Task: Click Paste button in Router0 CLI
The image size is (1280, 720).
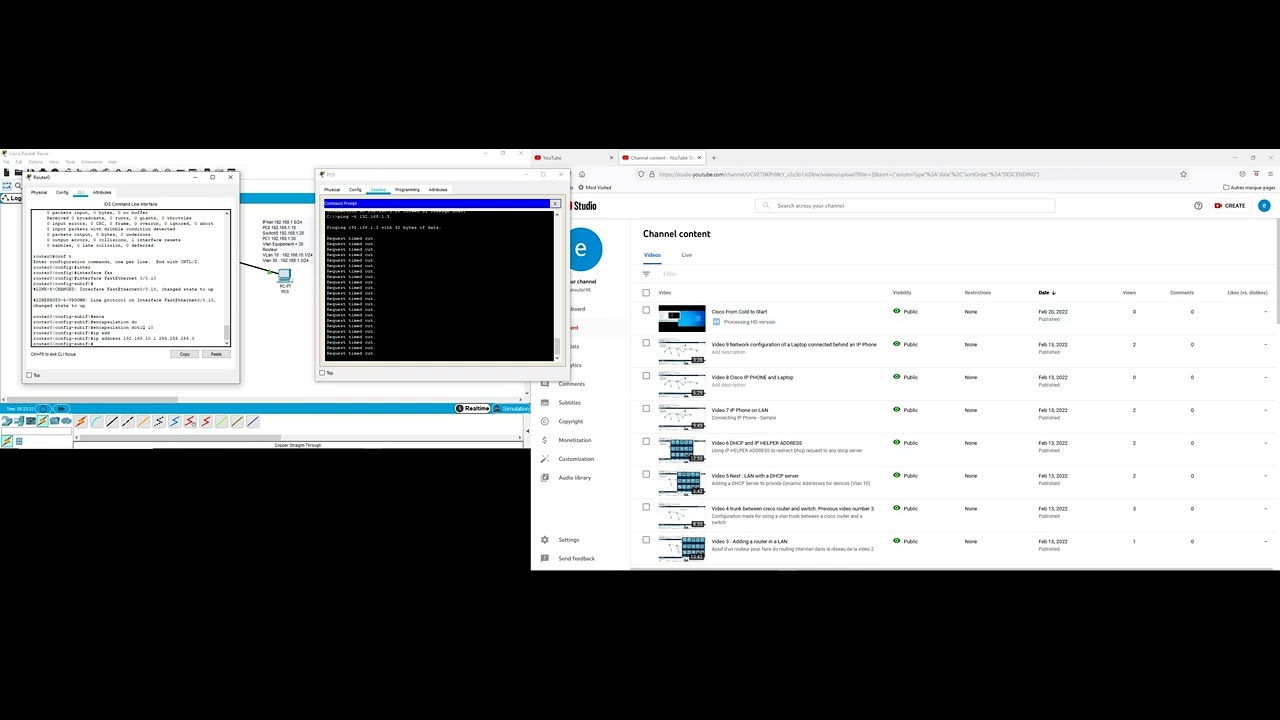Action: tap(216, 354)
